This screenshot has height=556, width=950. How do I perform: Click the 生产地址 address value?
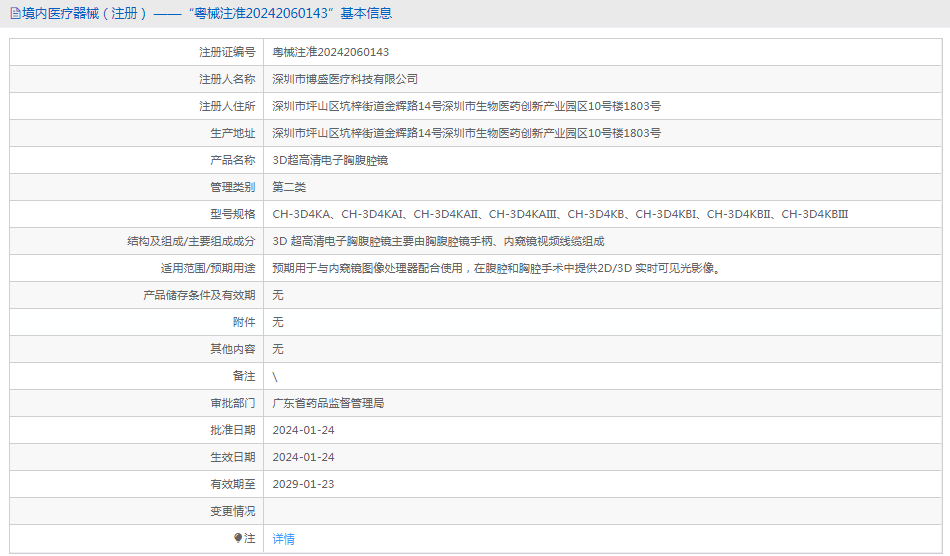pos(467,133)
